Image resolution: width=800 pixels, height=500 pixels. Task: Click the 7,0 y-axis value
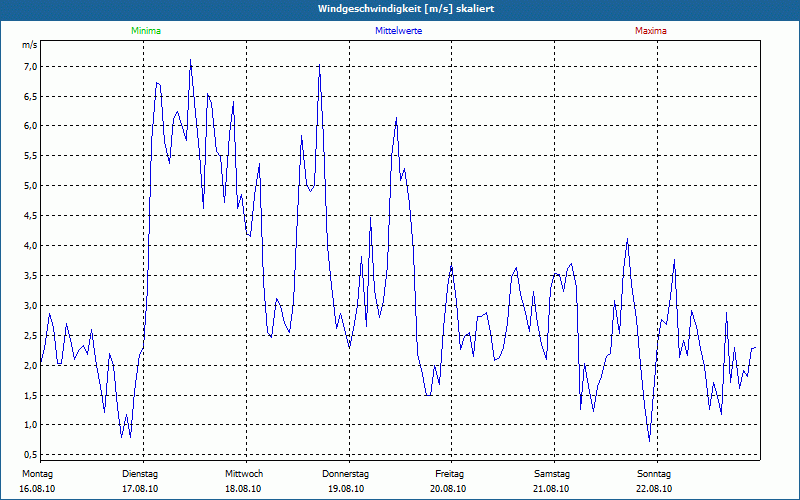pyautogui.click(x=30, y=67)
